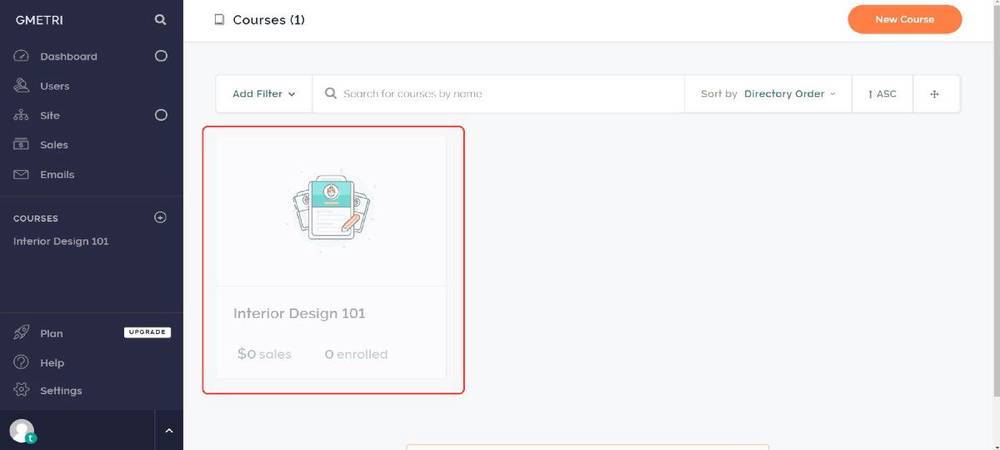The image size is (1000, 450).
Task: Click the $0 sales figure on course card
Action: [x=264, y=354]
